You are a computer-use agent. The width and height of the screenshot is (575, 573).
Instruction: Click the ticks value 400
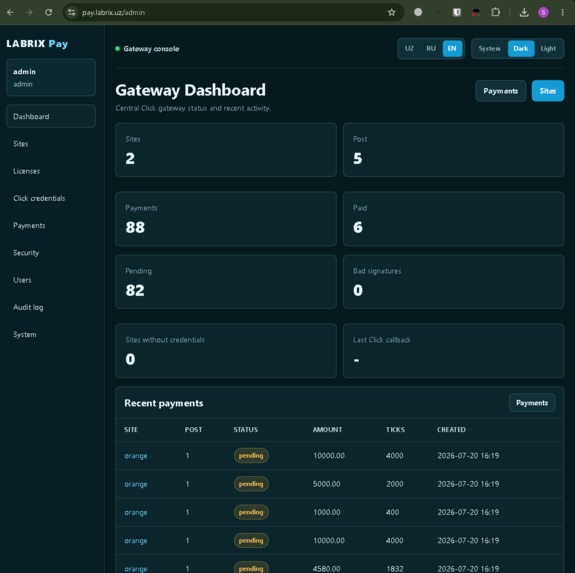point(392,512)
